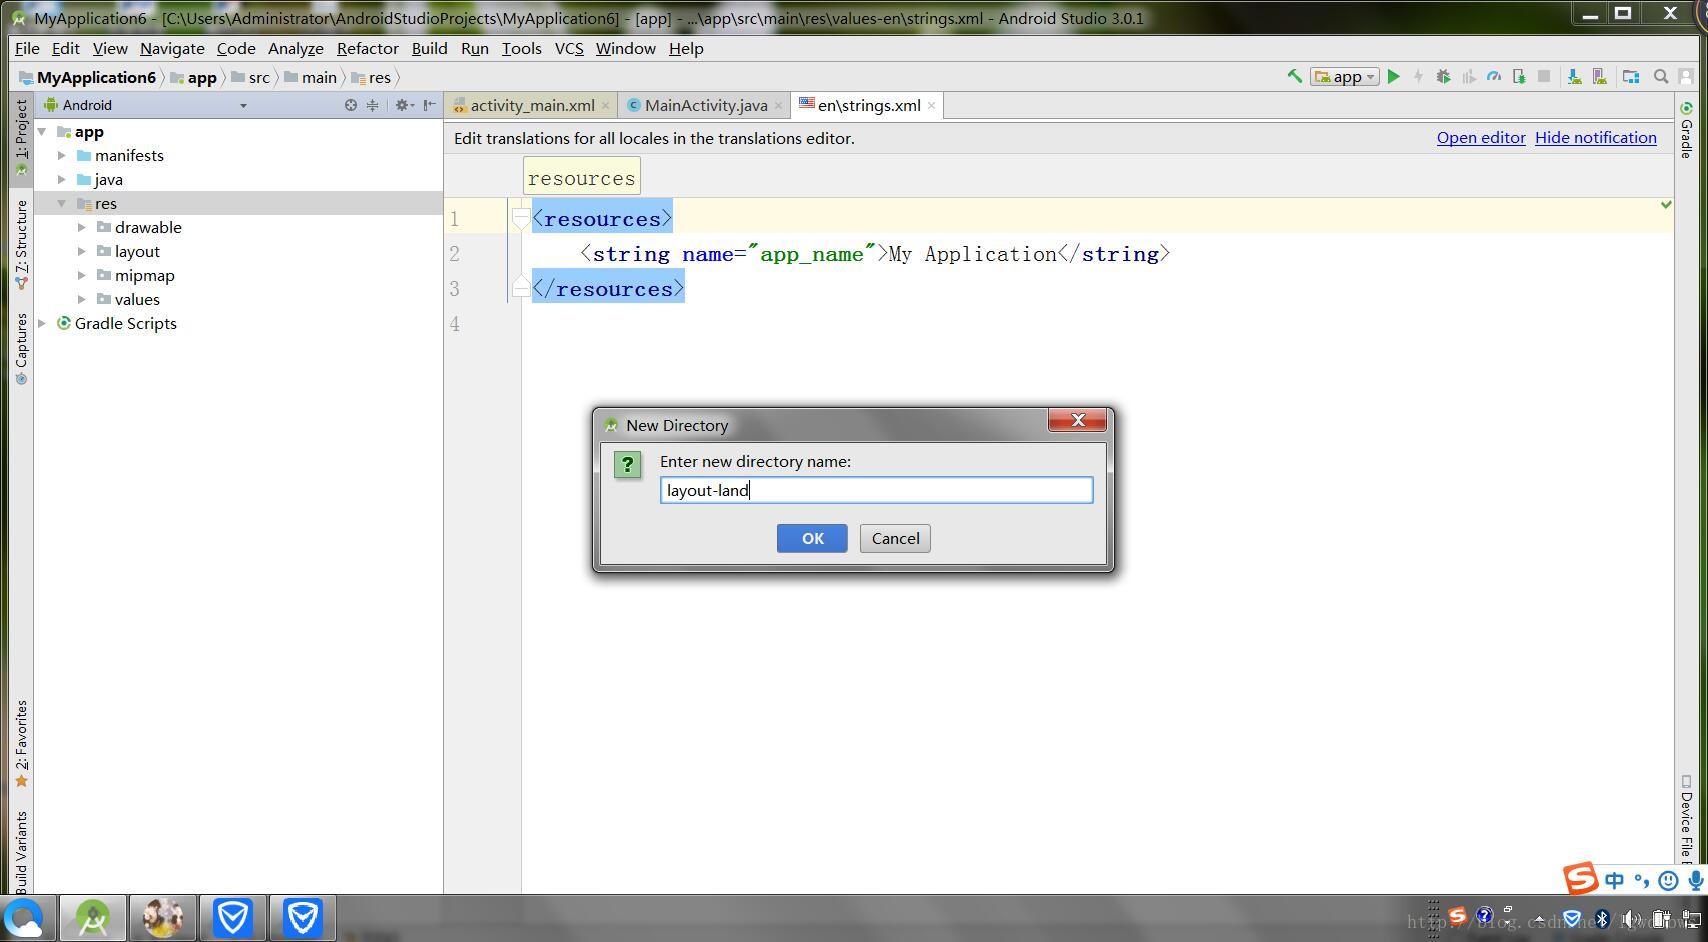Open Project Structure icon

(x=1631, y=76)
